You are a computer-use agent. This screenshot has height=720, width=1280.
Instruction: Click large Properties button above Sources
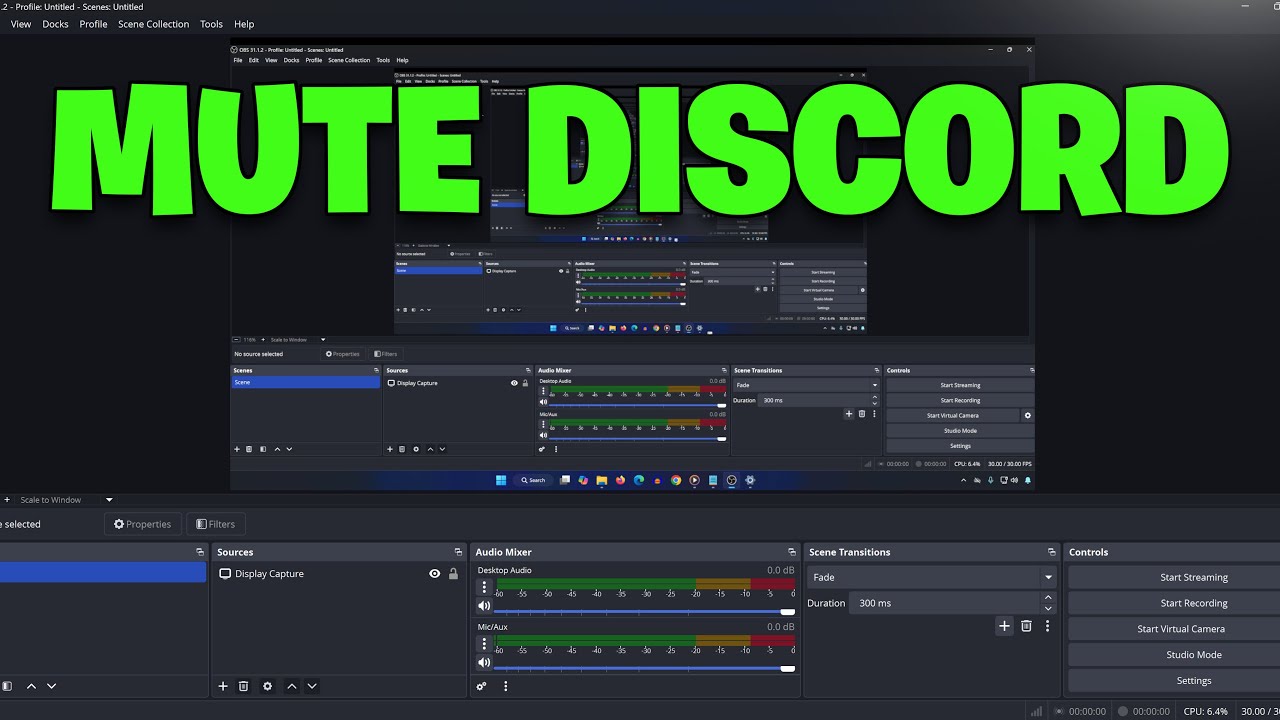142,524
